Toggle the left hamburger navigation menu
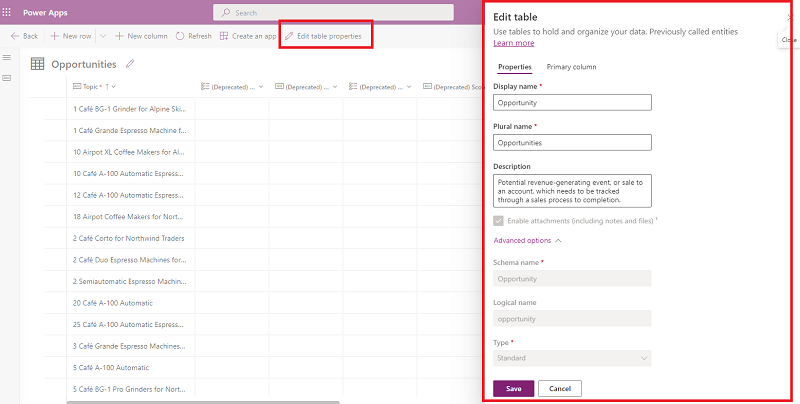Image resolution: width=800 pixels, height=404 pixels. pos(7,58)
